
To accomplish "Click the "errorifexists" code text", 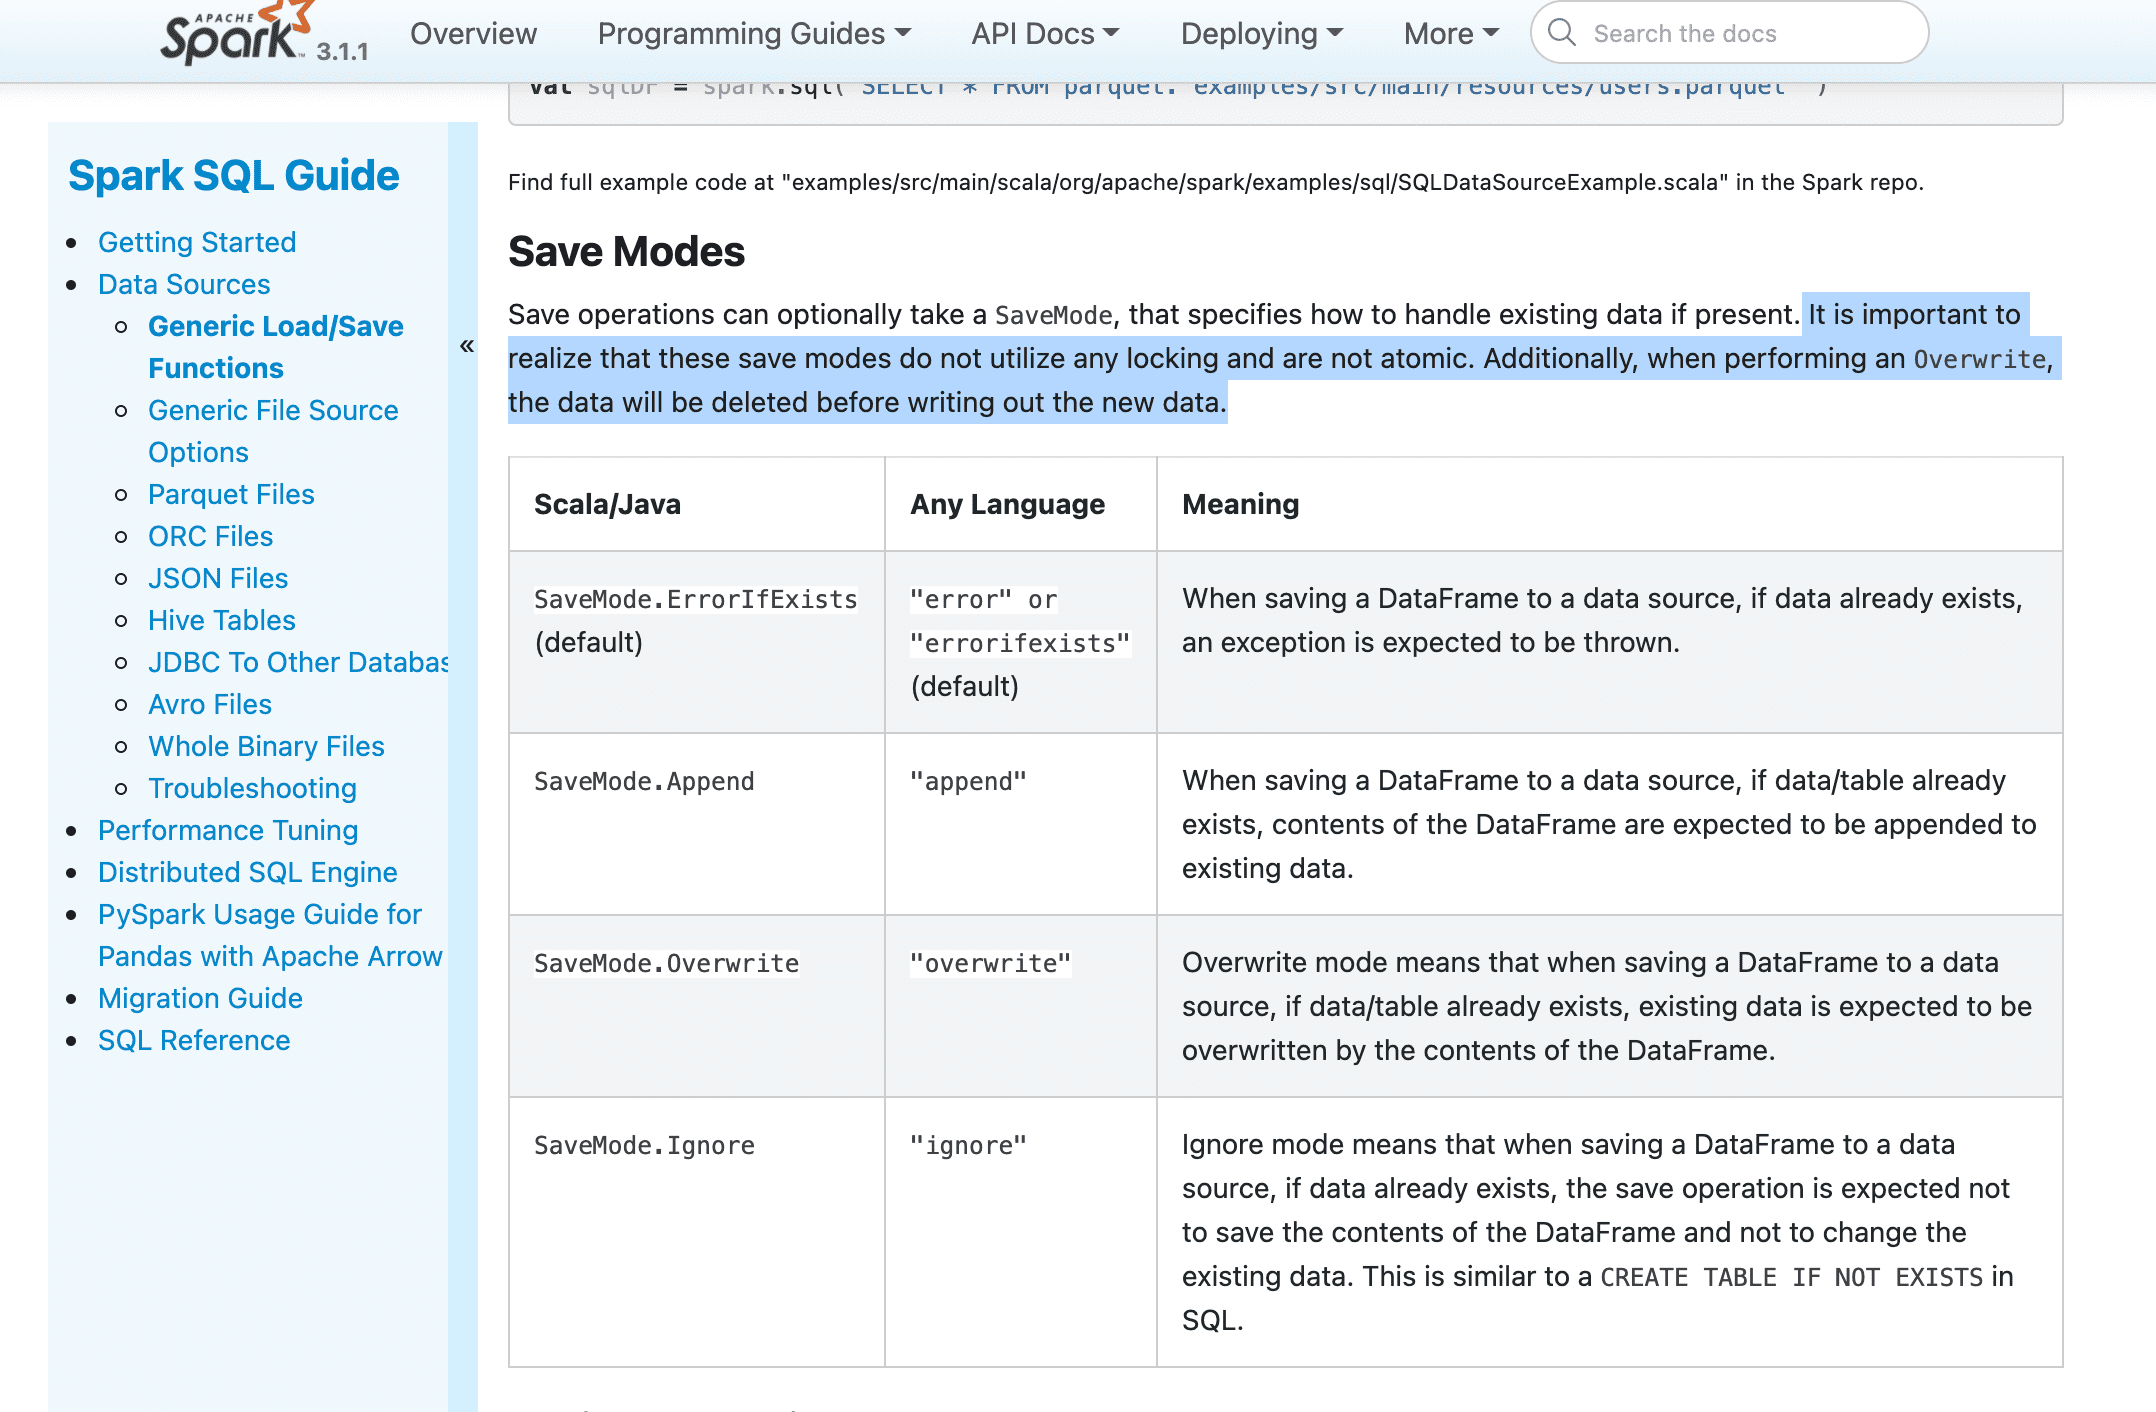I will pos(1020,643).
